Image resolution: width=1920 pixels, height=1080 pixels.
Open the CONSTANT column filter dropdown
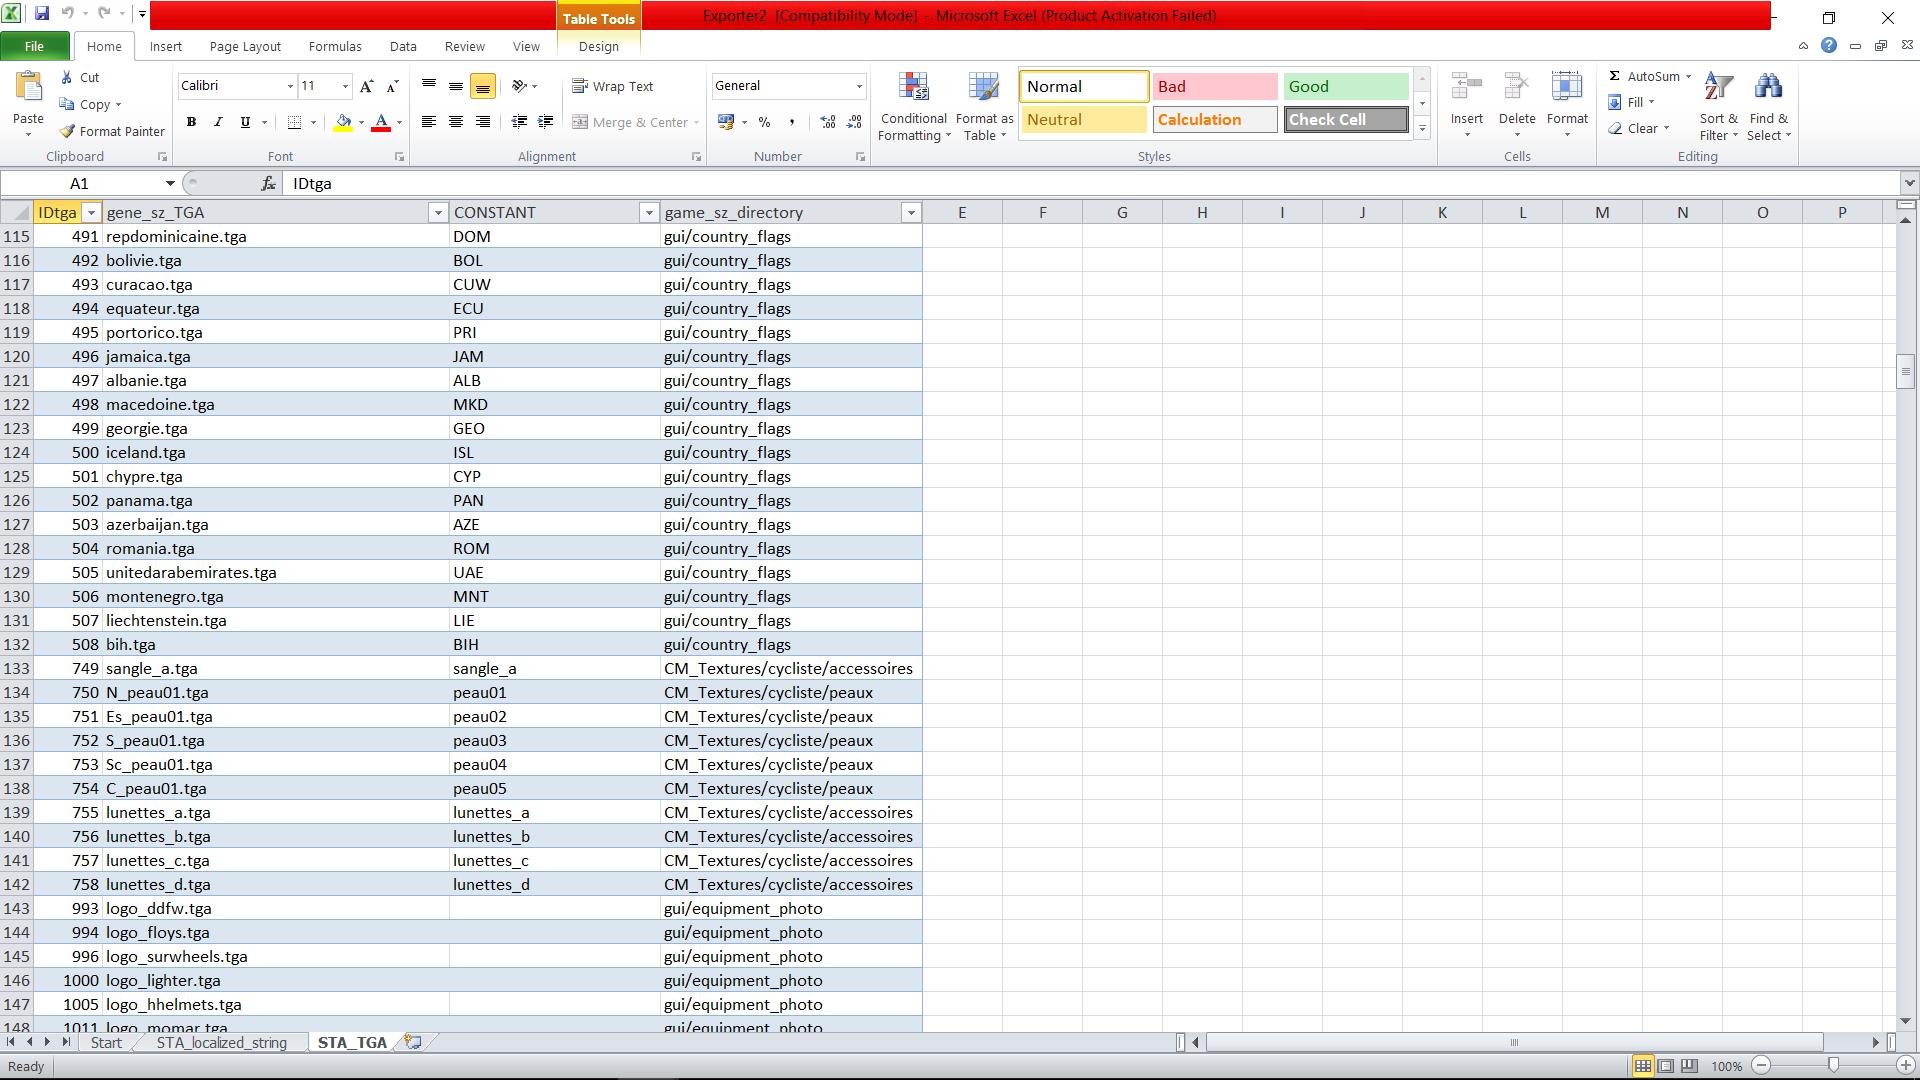point(648,212)
